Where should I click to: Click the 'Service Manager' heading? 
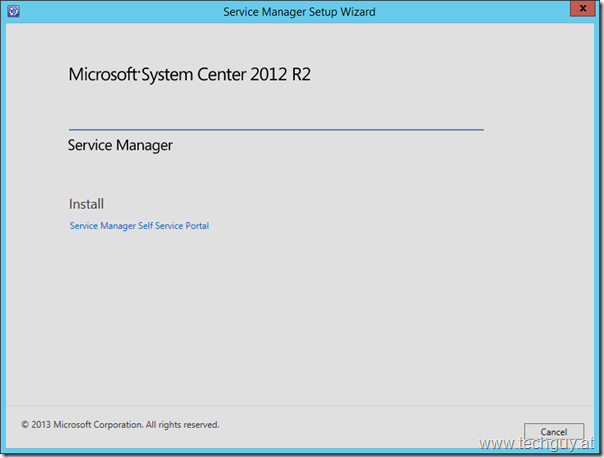click(120, 145)
